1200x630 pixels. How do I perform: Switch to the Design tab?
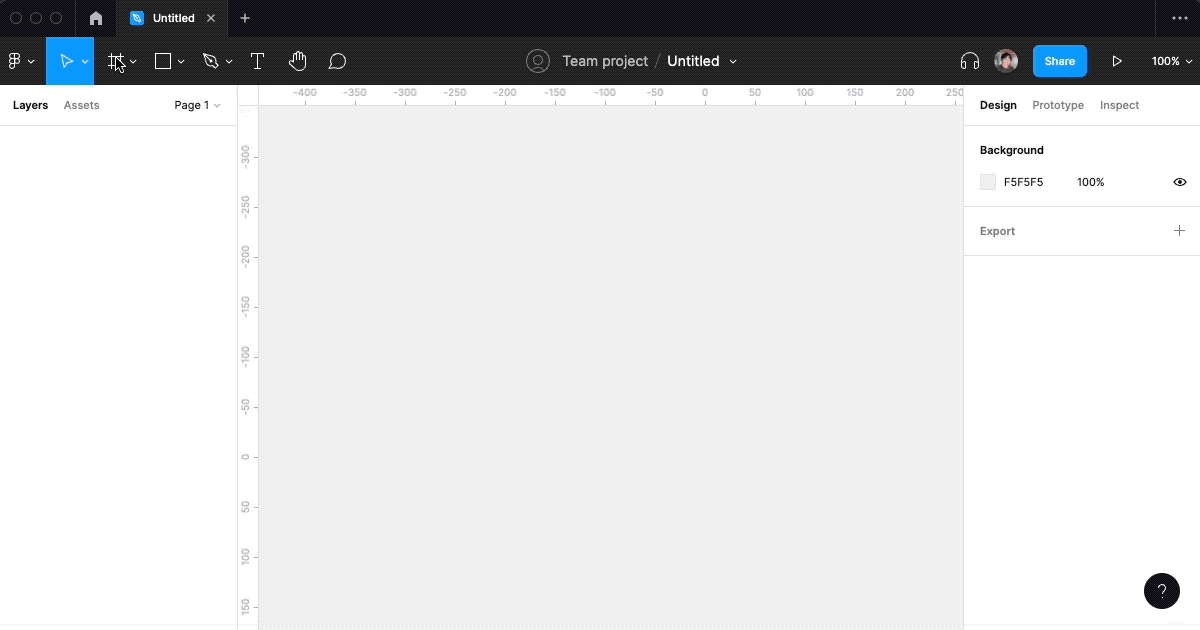coord(998,105)
